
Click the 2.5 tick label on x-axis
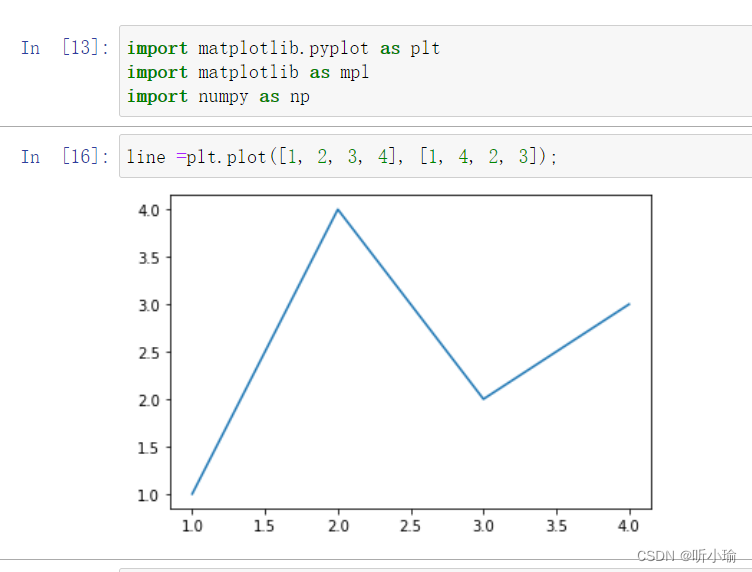pos(410,524)
